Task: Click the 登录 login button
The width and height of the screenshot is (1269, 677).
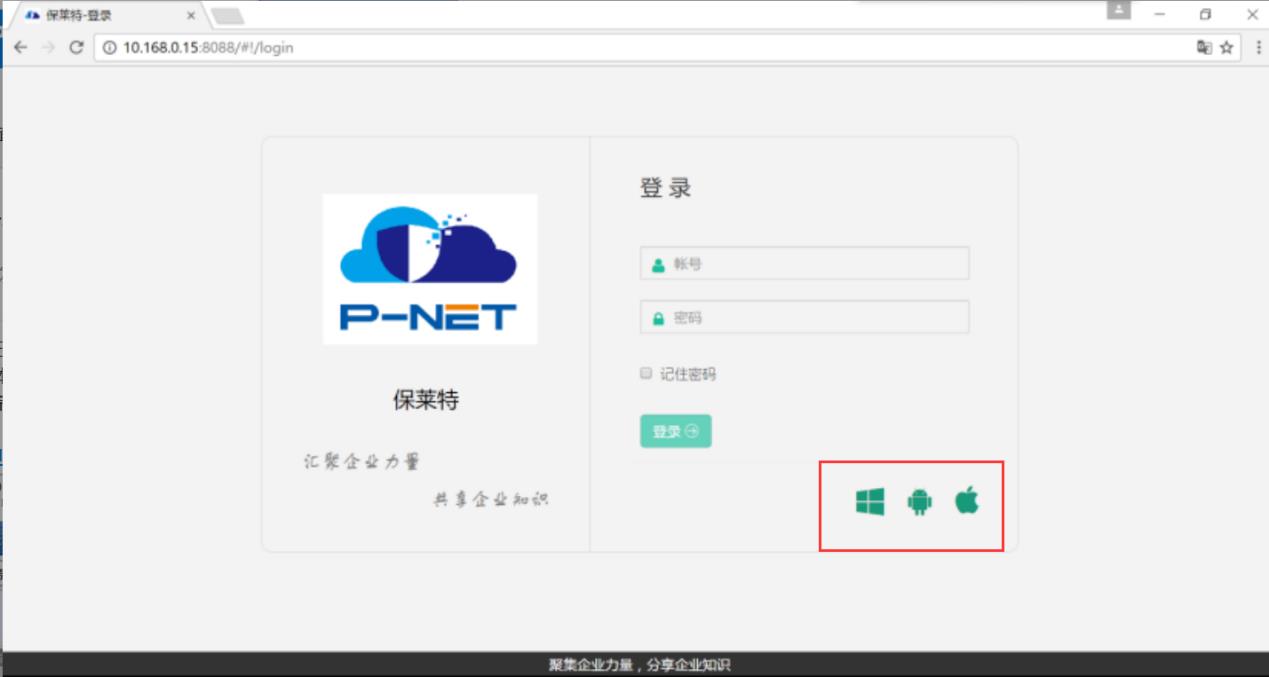Action: [675, 431]
